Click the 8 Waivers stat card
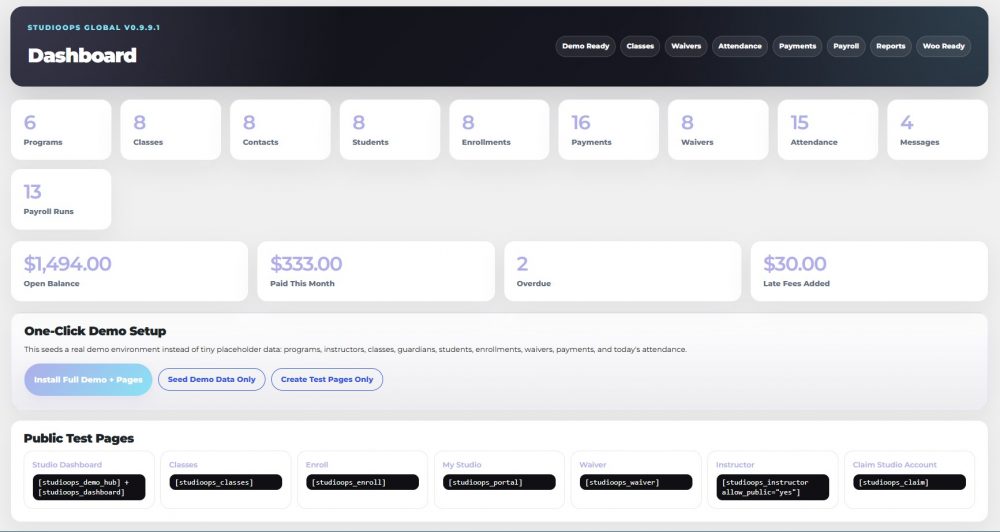Screen dimensions: 1000x532 pyautogui.click(x=719, y=129)
